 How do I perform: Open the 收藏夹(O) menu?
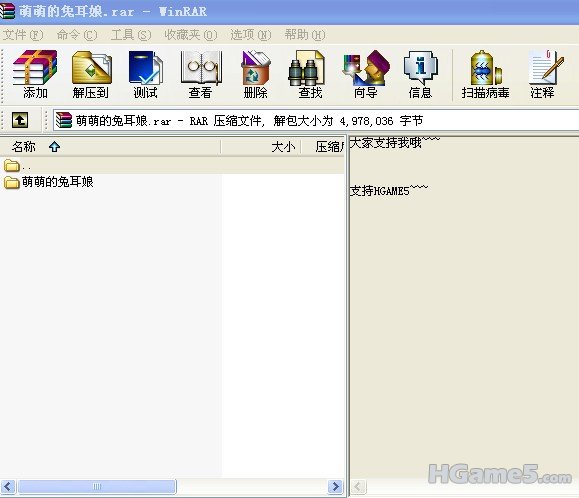(x=191, y=35)
